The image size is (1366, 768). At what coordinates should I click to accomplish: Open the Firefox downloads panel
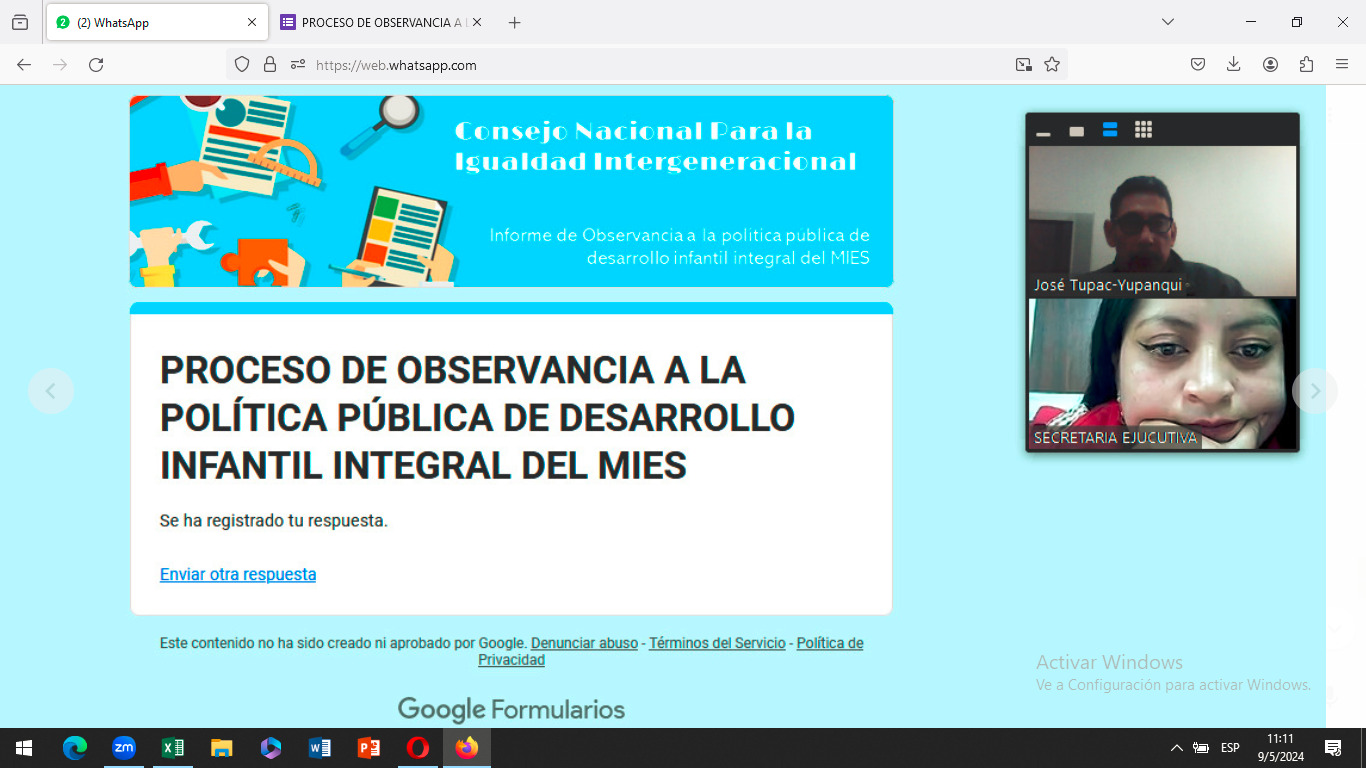click(x=1234, y=65)
